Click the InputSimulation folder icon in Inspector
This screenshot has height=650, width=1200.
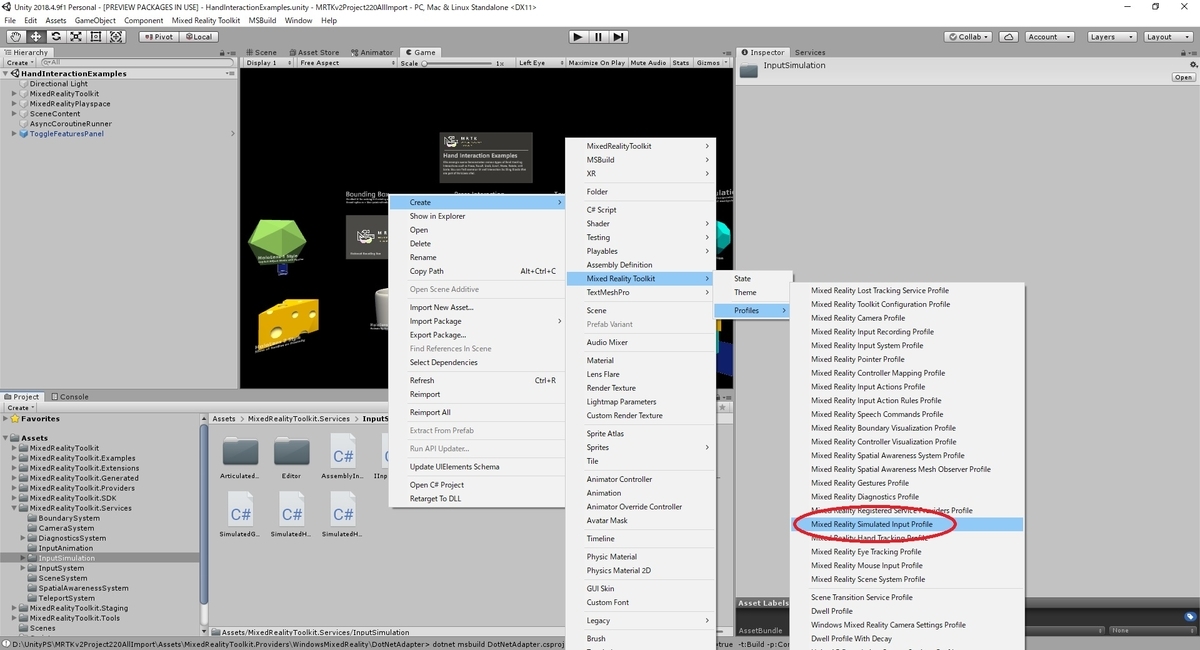[x=749, y=70]
